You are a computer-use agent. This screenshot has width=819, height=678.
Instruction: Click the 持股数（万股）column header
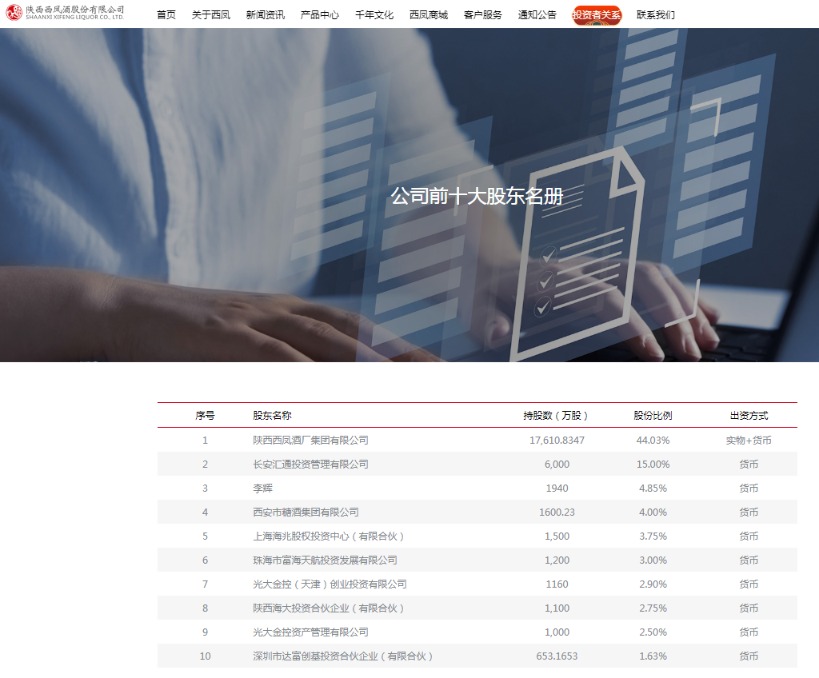[x=556, y=416]
